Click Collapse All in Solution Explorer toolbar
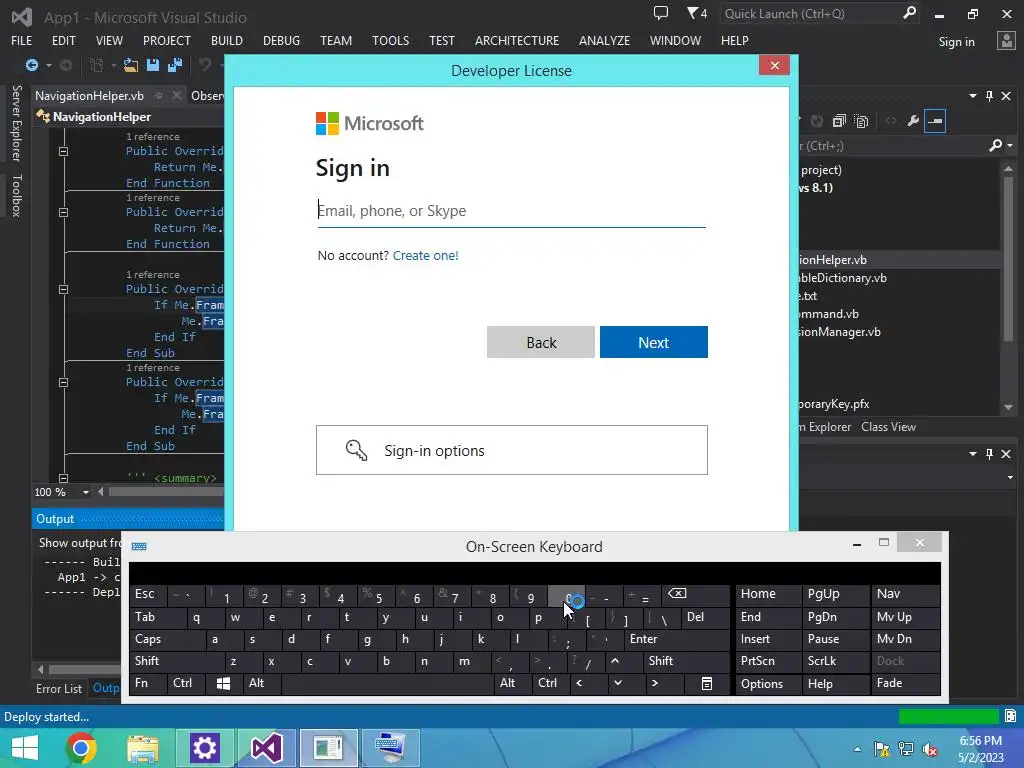This screenshot has width=1024, height=768. click(x=839, y=121)
